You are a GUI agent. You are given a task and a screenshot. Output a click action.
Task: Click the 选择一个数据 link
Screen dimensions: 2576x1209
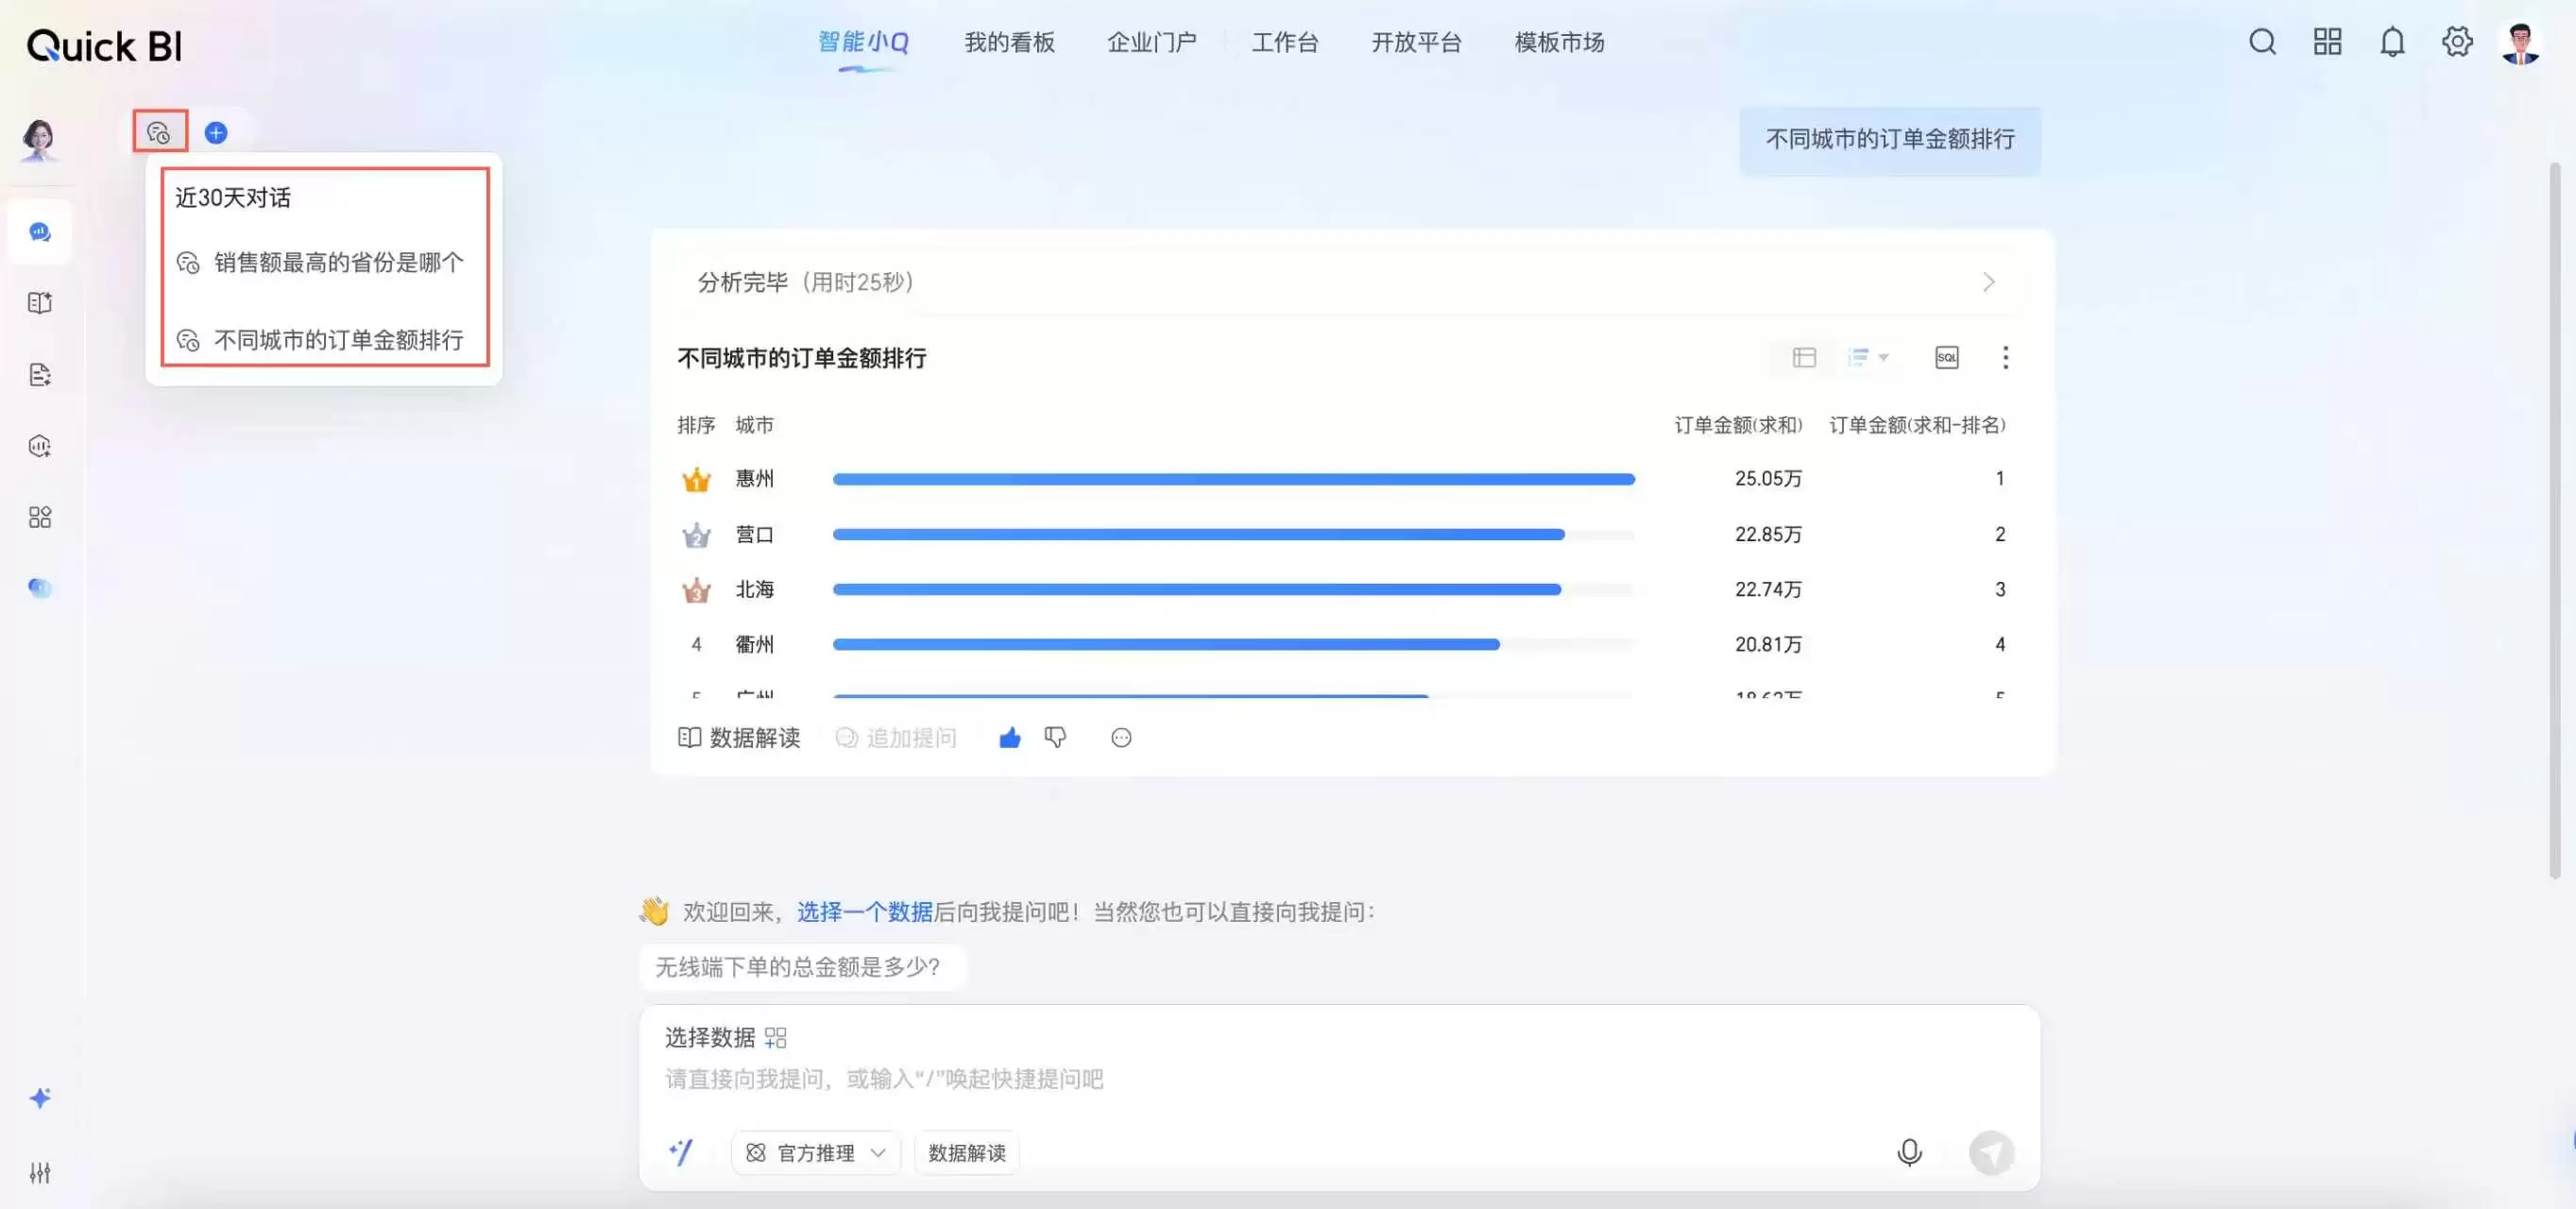tap(865, 912)
